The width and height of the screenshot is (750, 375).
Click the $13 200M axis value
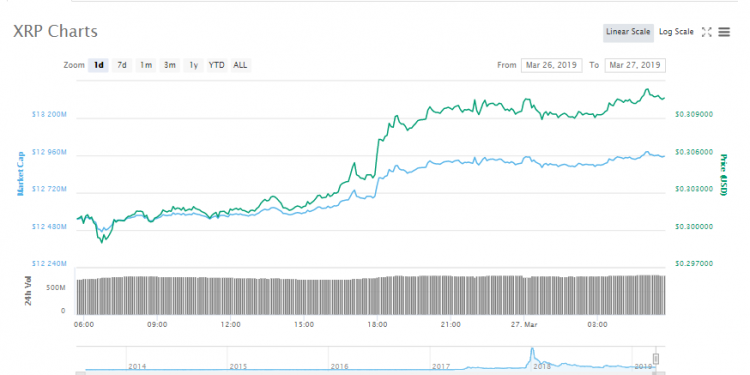49,115
